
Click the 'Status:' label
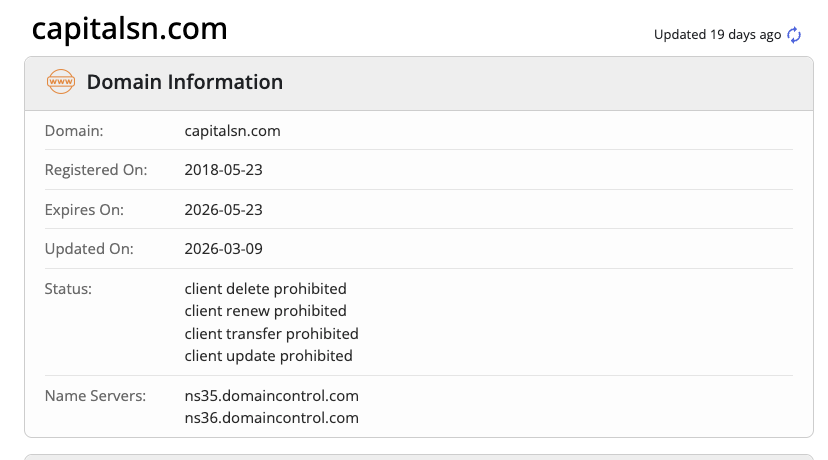tap(69, 289)
